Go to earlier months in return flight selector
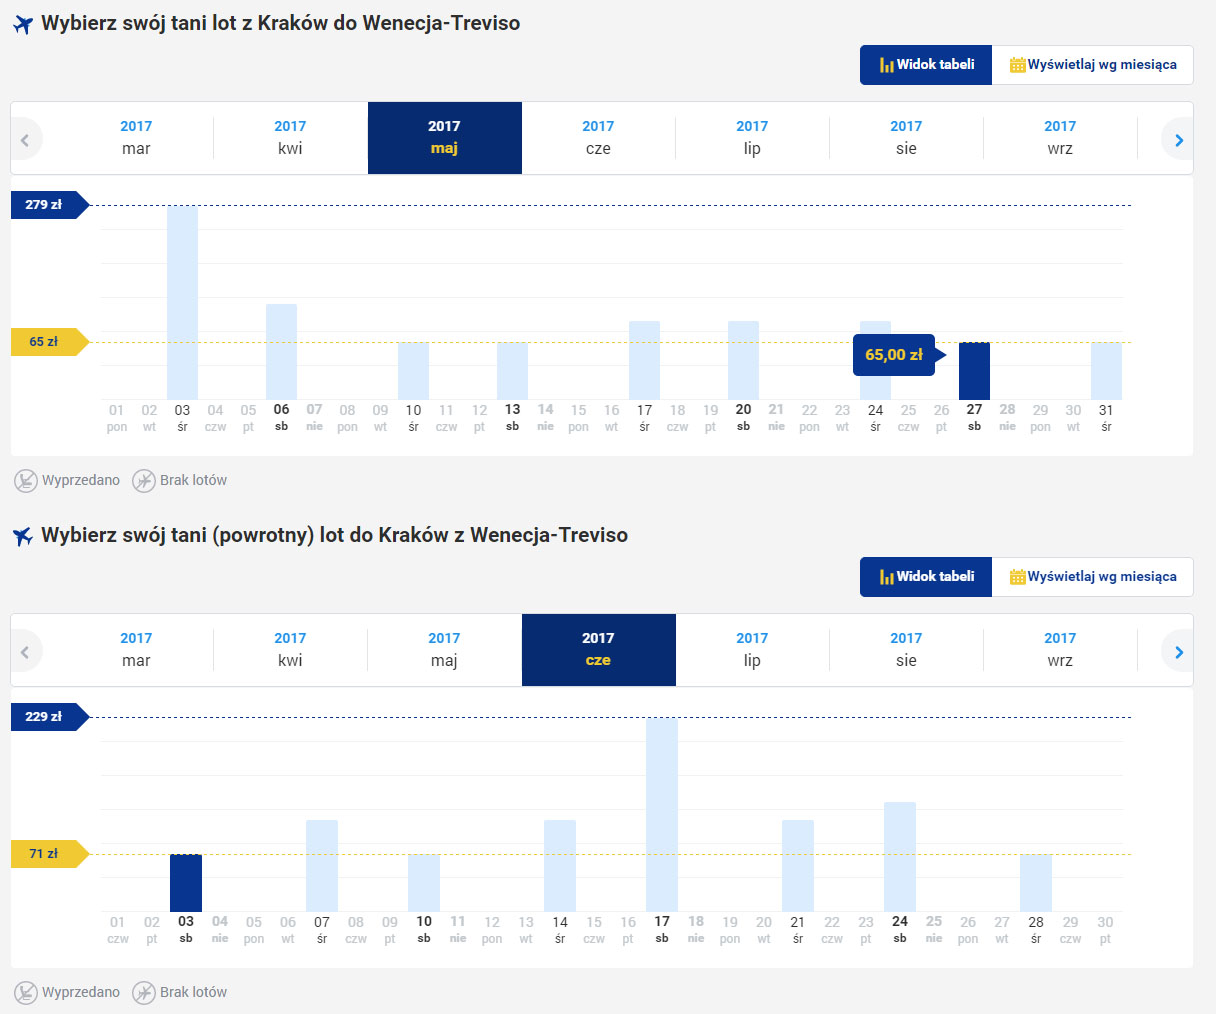This screenshot has width=1216, height=1014. 25,652
